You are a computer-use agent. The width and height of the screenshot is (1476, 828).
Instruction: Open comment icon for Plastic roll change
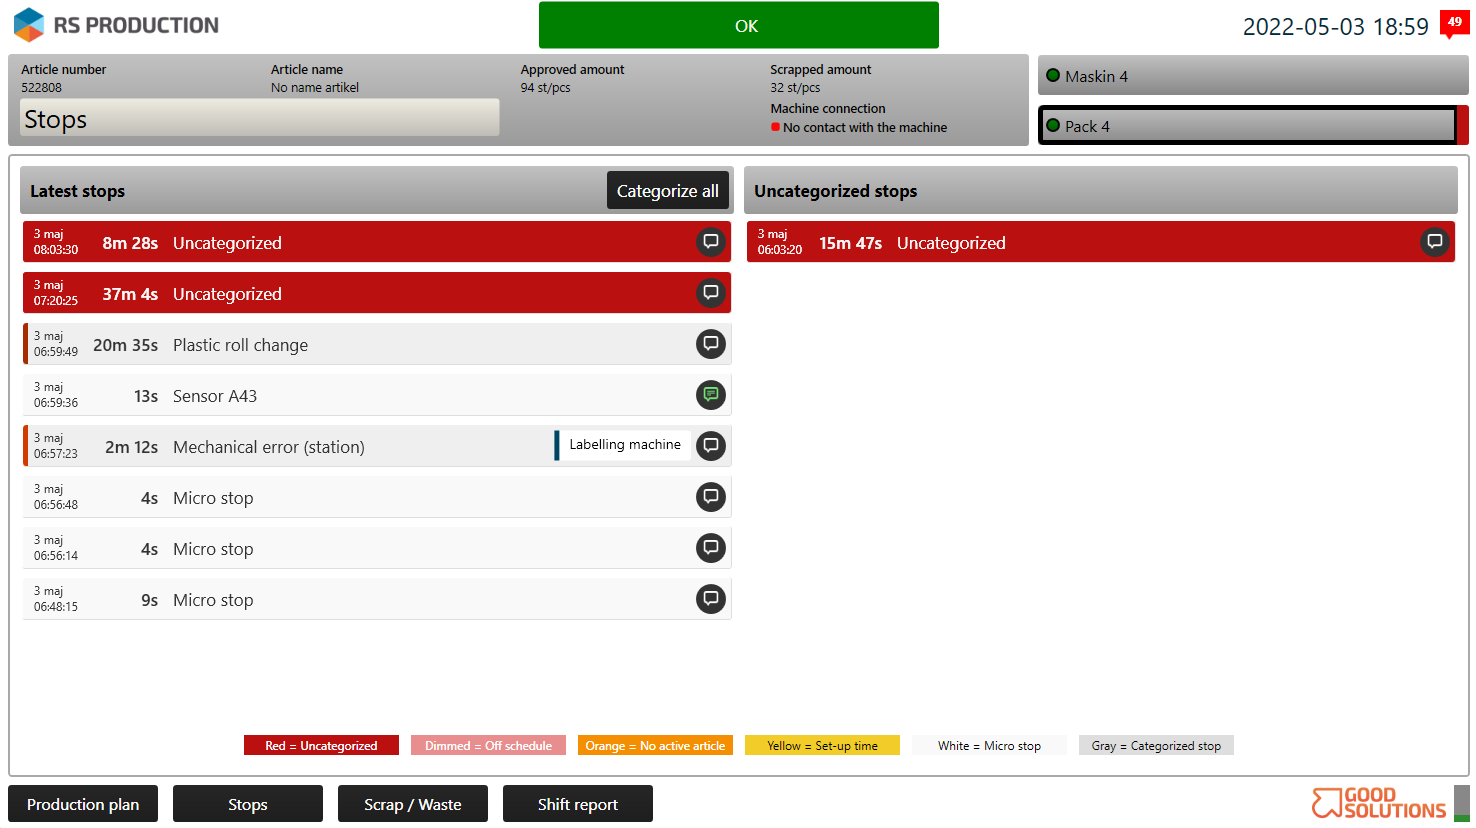point(710,344)
